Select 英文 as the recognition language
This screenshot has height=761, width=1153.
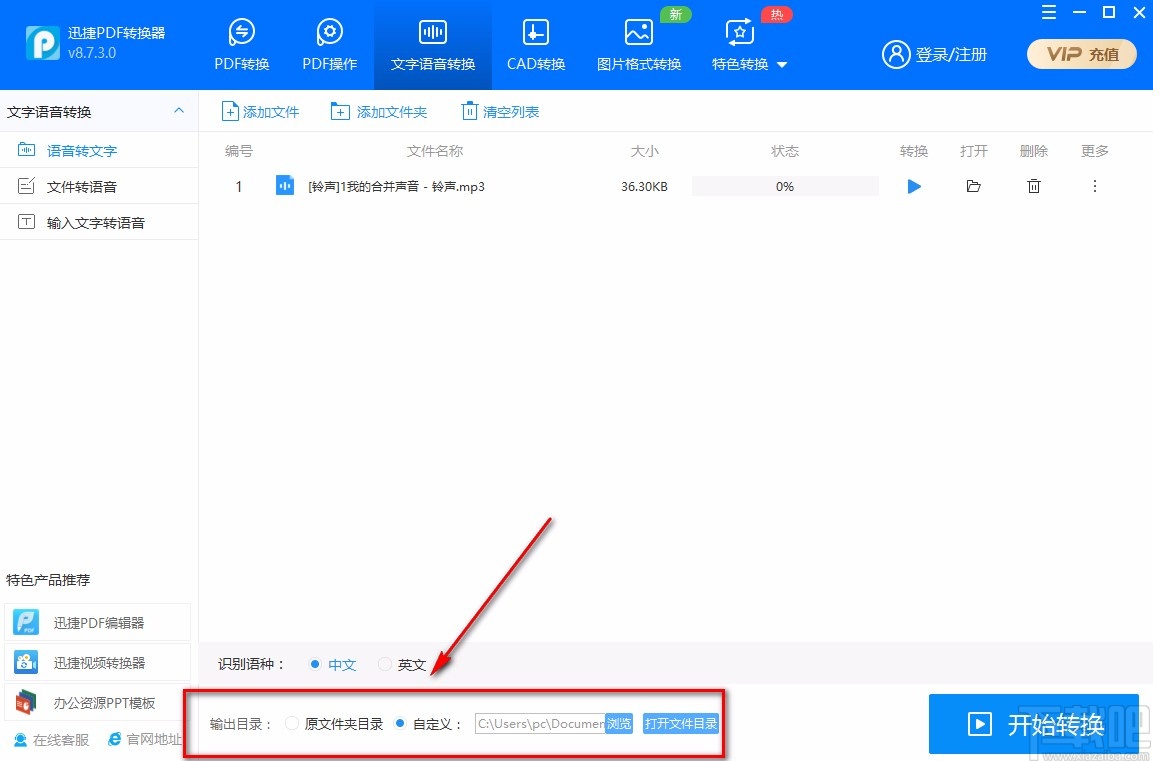tap(384, 664)
